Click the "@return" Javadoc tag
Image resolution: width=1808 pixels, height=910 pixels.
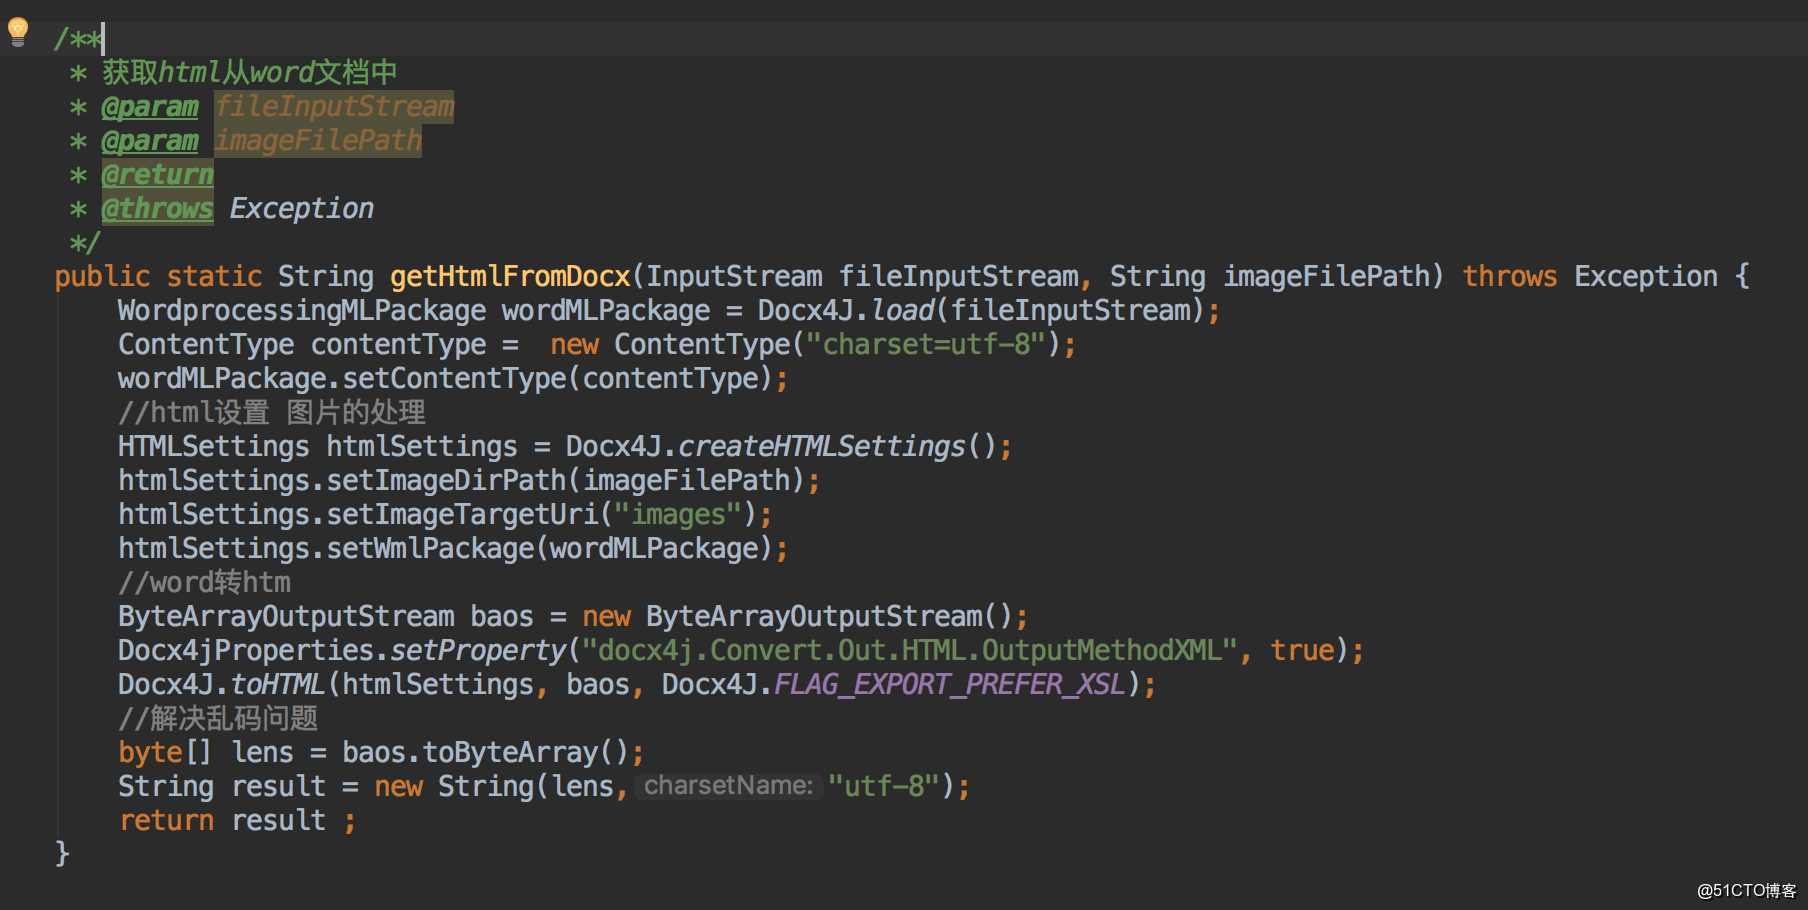click(158, 174)
